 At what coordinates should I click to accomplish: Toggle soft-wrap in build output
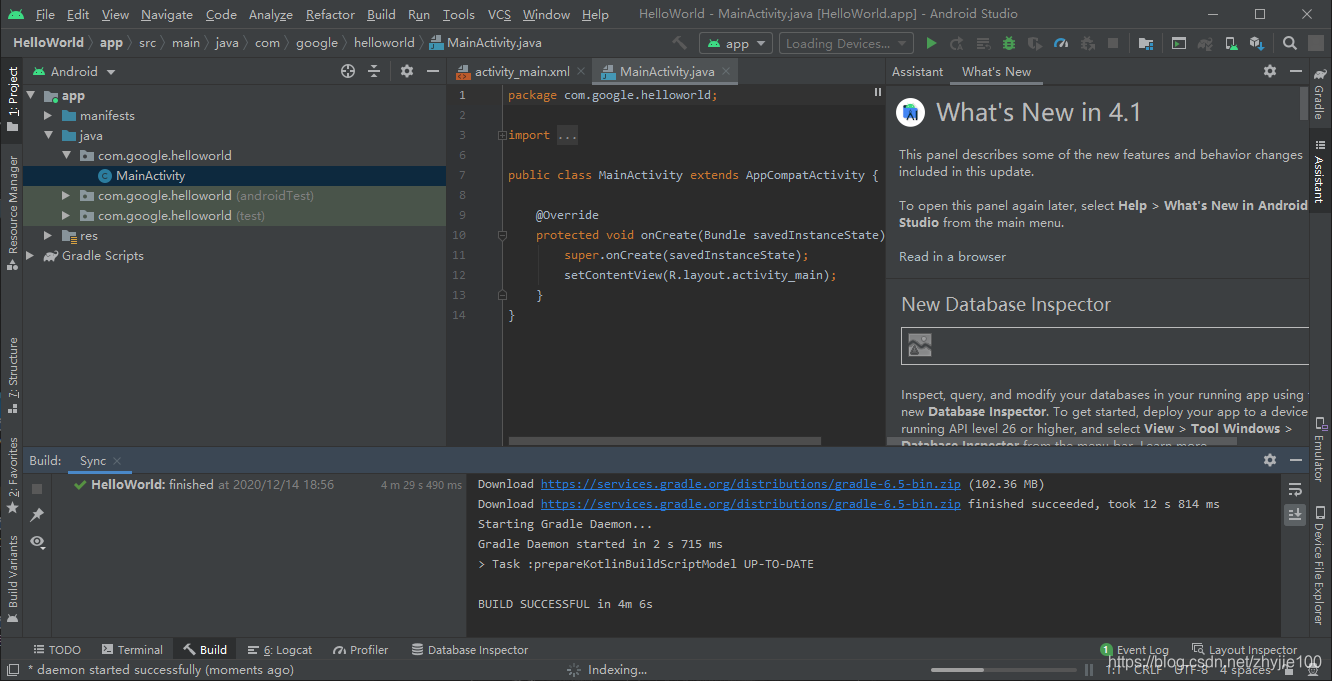(x=1295, y=489)
